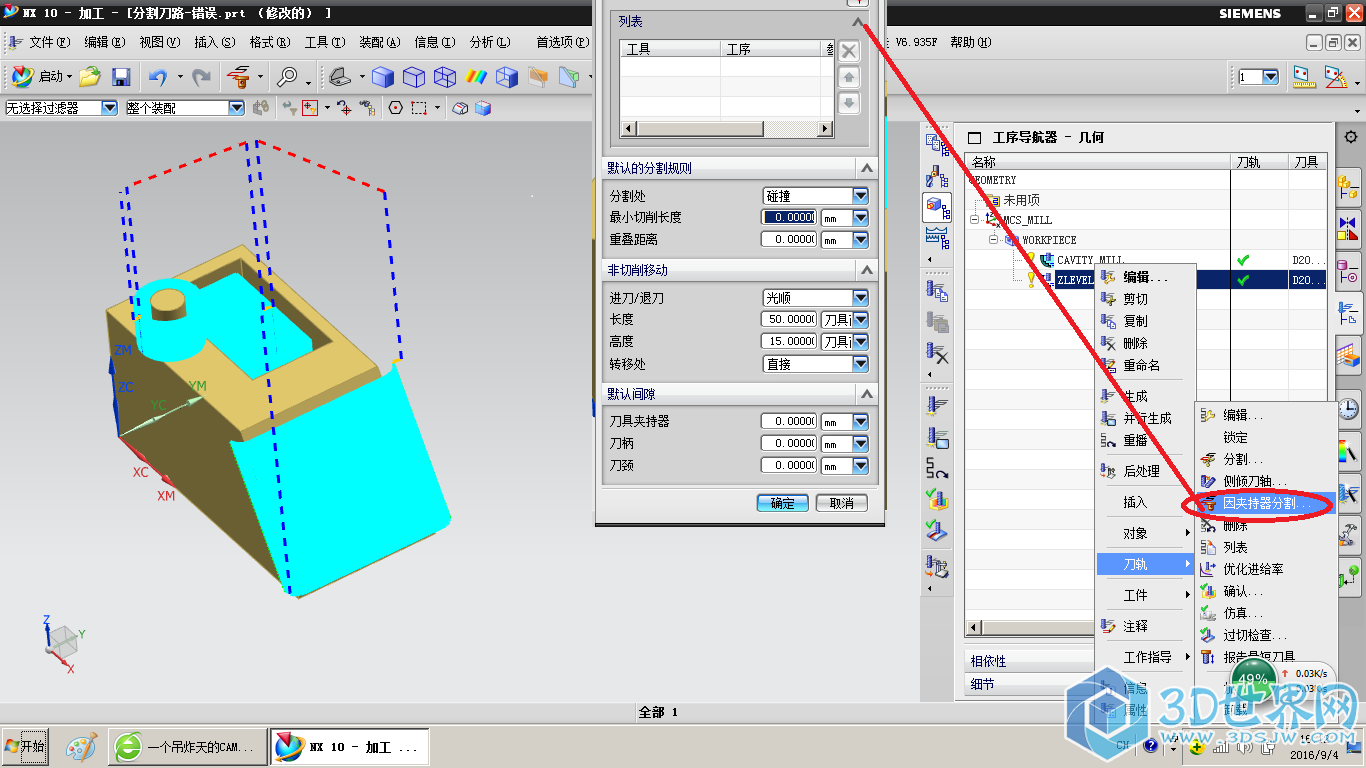Select 重命名 in the context menu

click(x=1141, y=365)
